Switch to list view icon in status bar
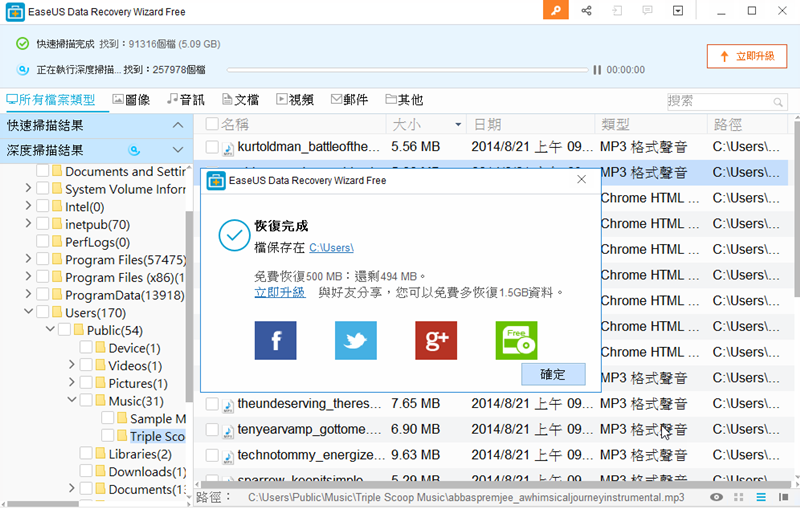This screenshot has width=800, height=509. (761, 497)
